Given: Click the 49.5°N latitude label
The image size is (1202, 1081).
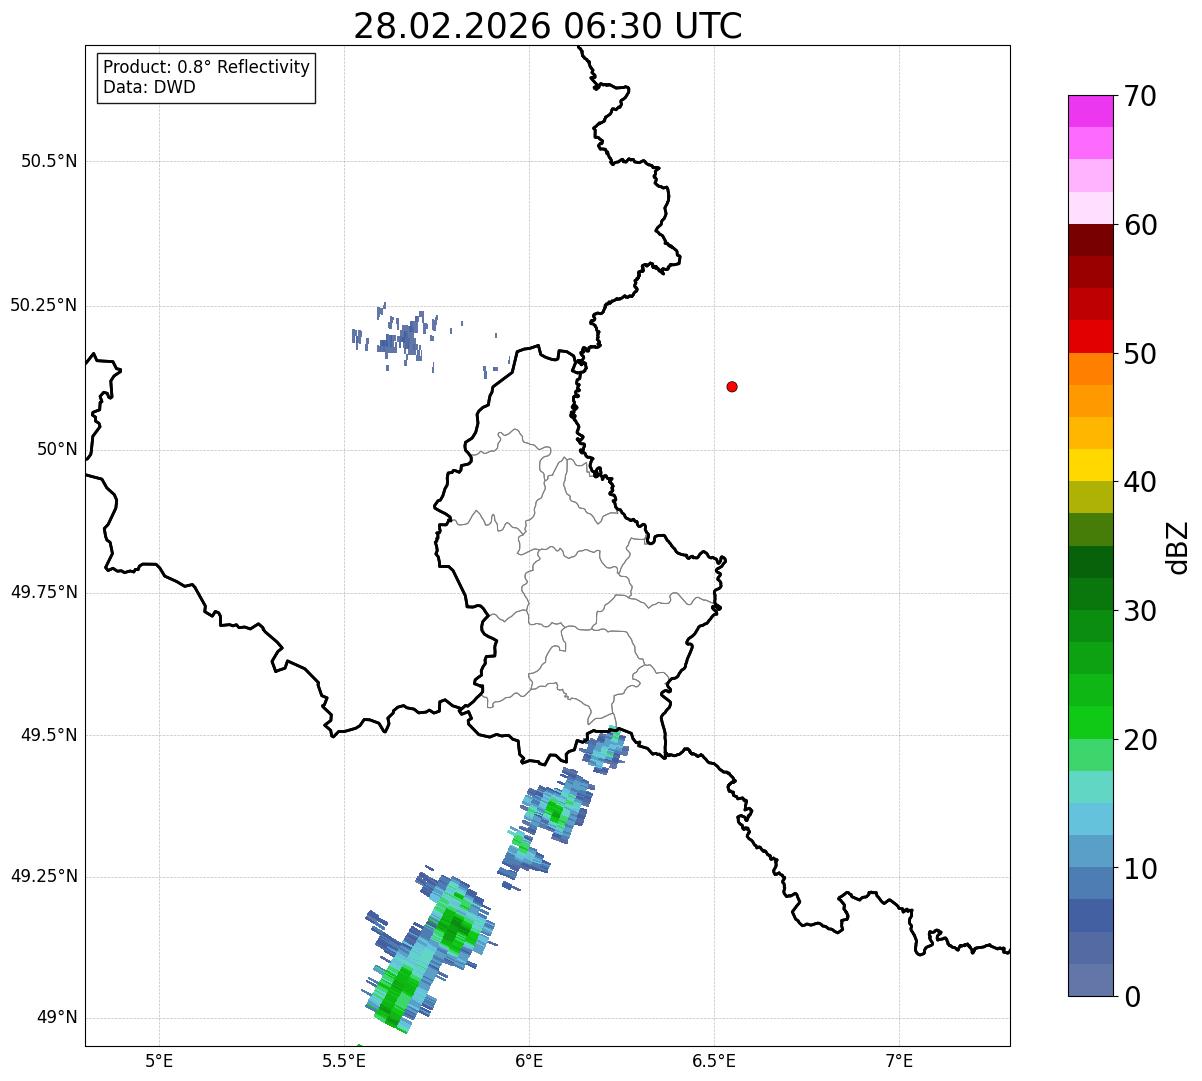Looking at the screenshot, I should click(x=49, y=735).
